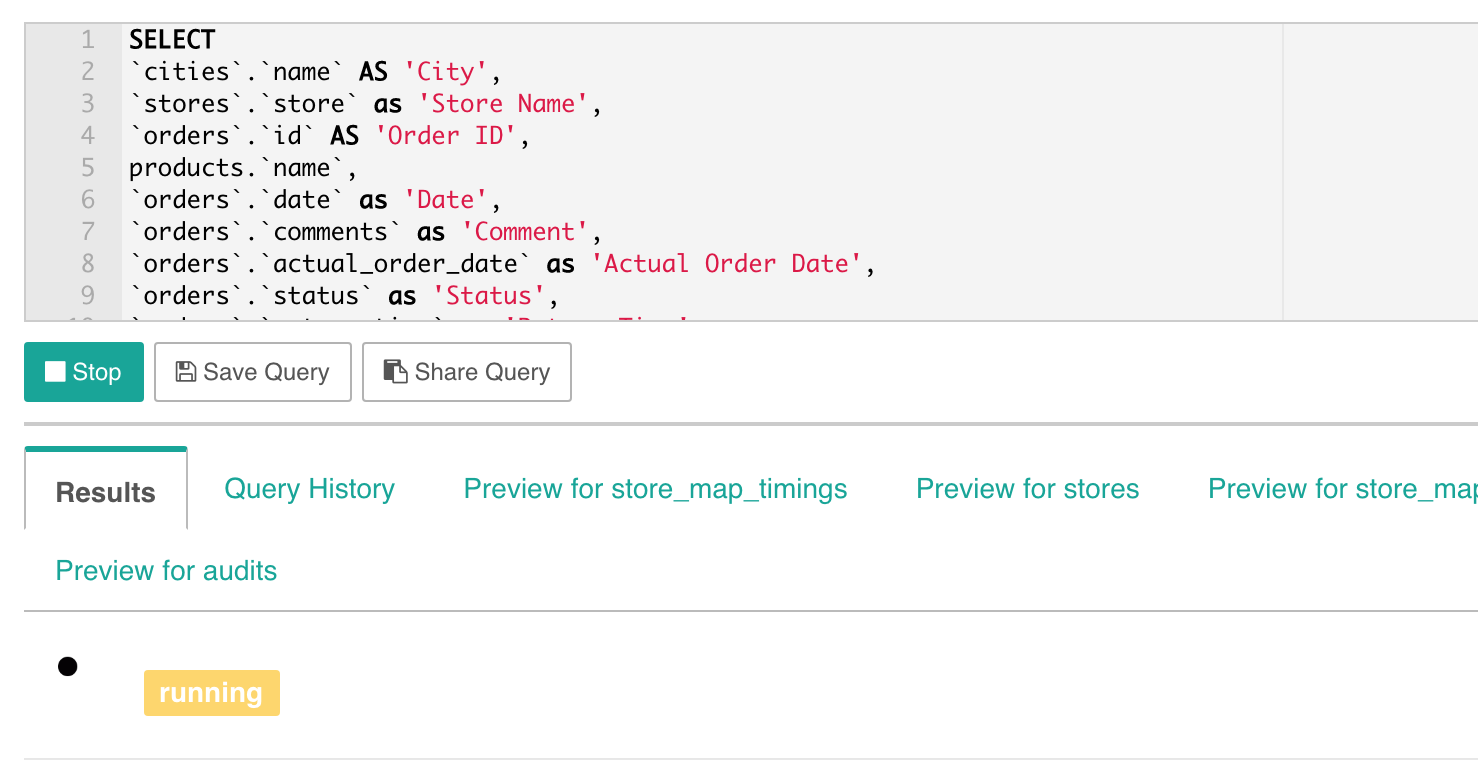Screen dimensions: 1478x760
Task: Click the Share Query button
Action: tap(466, 371)
